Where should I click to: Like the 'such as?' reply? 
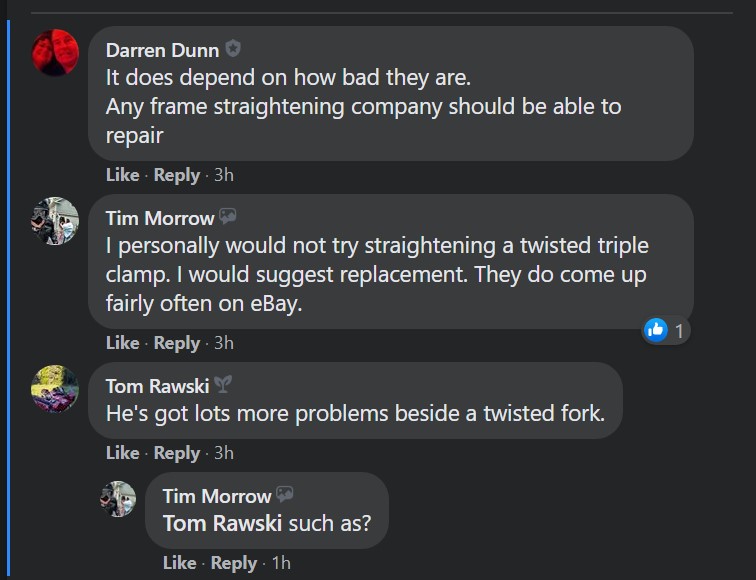pos(179,563)
